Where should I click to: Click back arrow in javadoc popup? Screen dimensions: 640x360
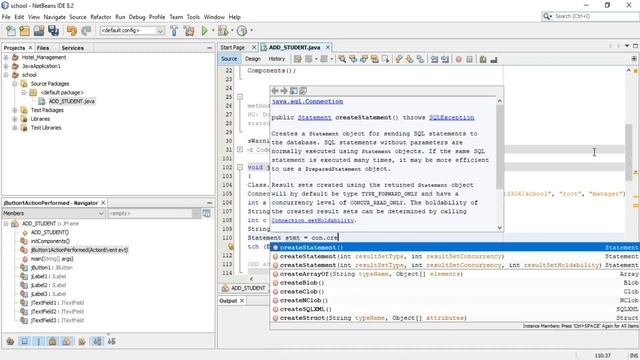(x=275, y=91)
